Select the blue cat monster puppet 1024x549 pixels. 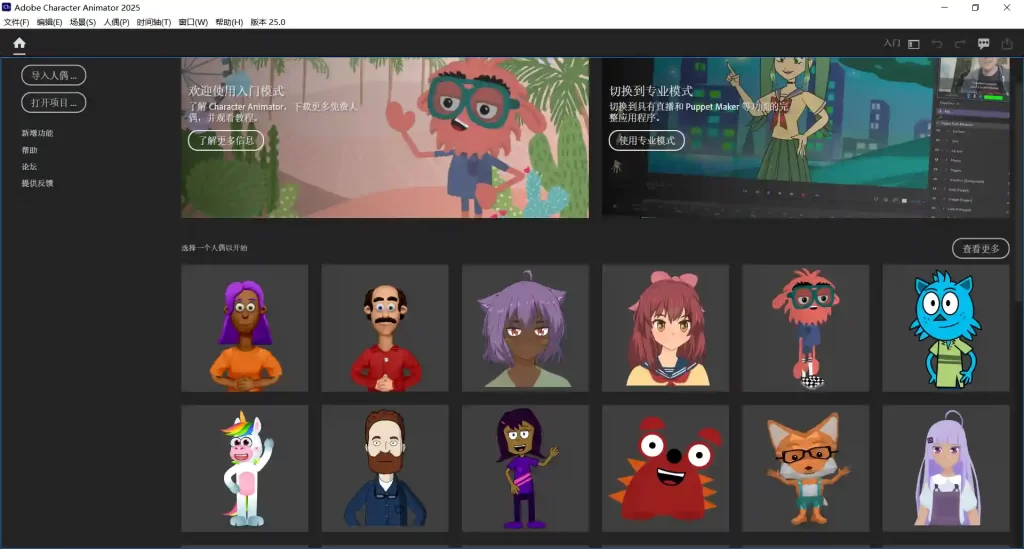(x=945, y=328)
